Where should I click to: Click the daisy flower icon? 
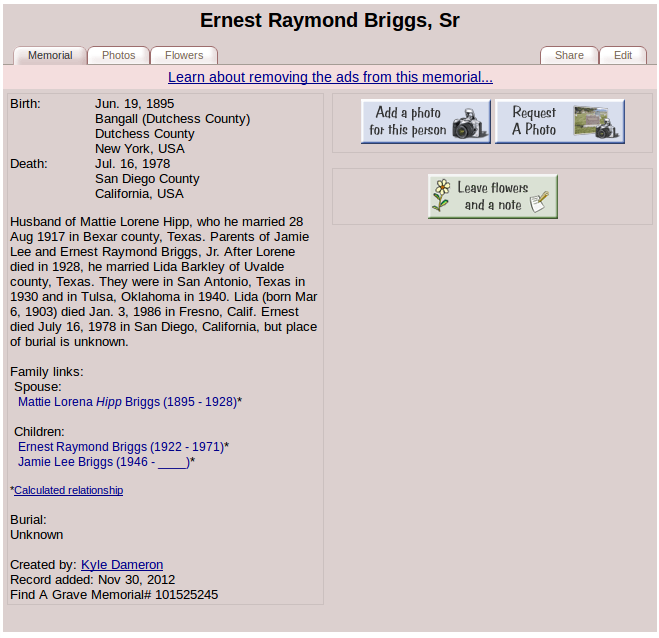click(441, 196)
